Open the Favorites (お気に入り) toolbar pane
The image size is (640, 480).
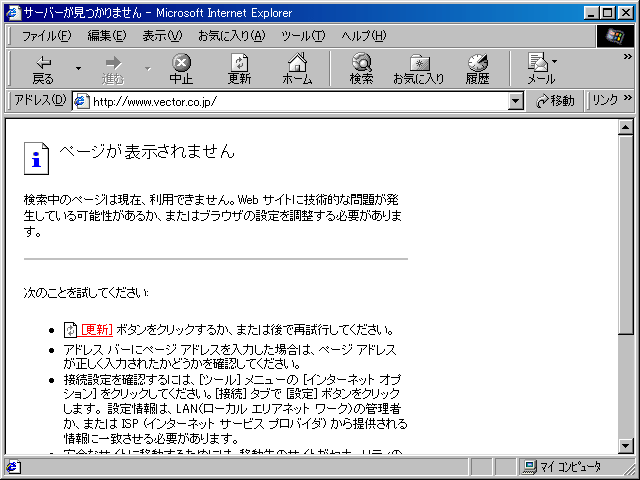[x=419, y=69]
